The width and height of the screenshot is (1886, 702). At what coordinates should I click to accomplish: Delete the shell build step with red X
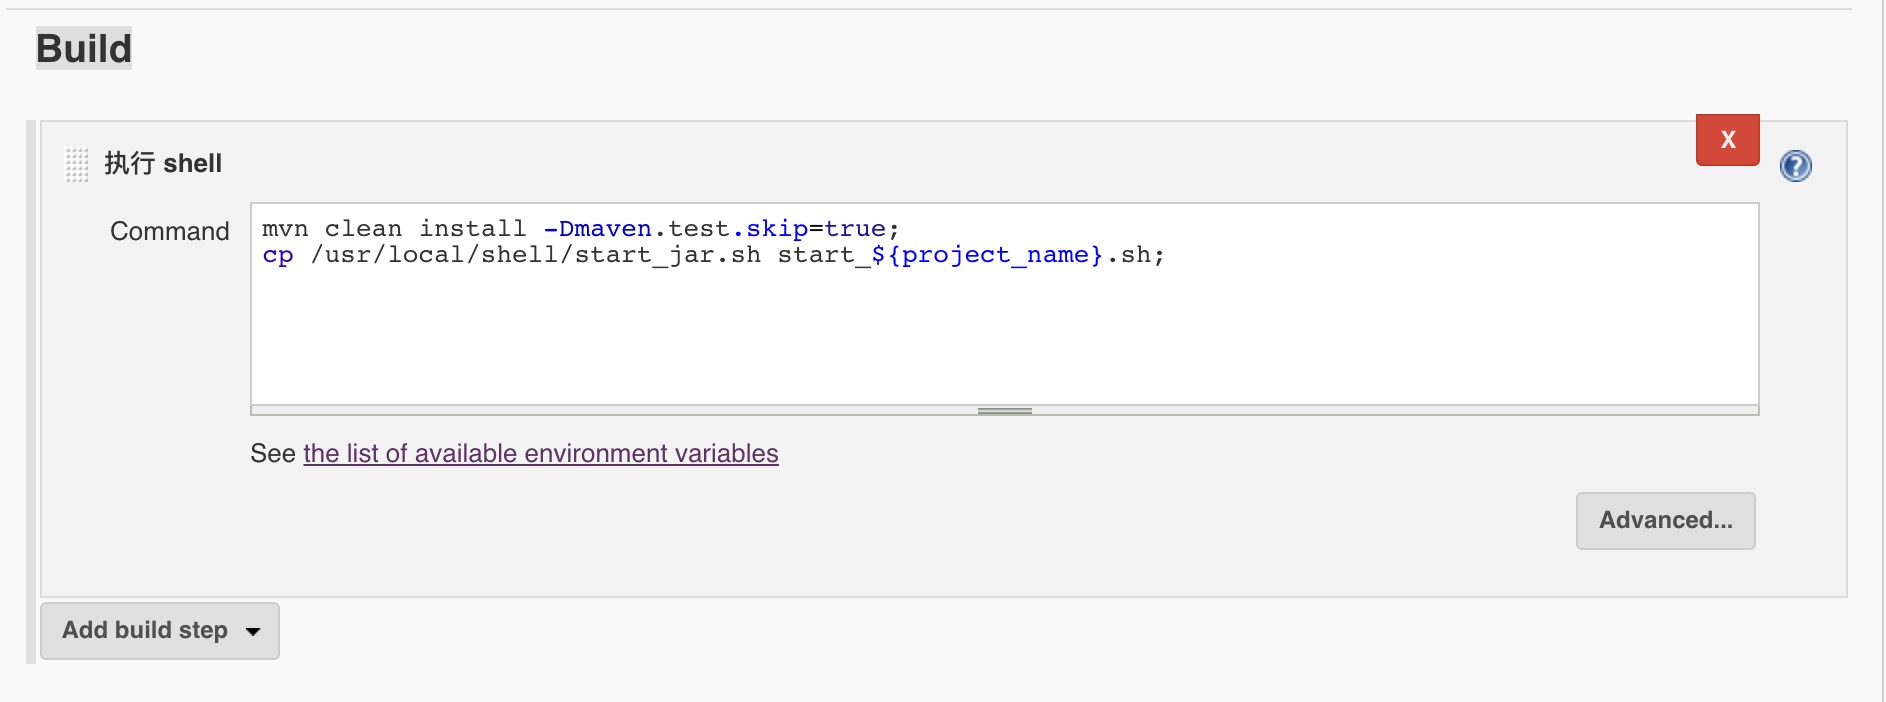1728,140
